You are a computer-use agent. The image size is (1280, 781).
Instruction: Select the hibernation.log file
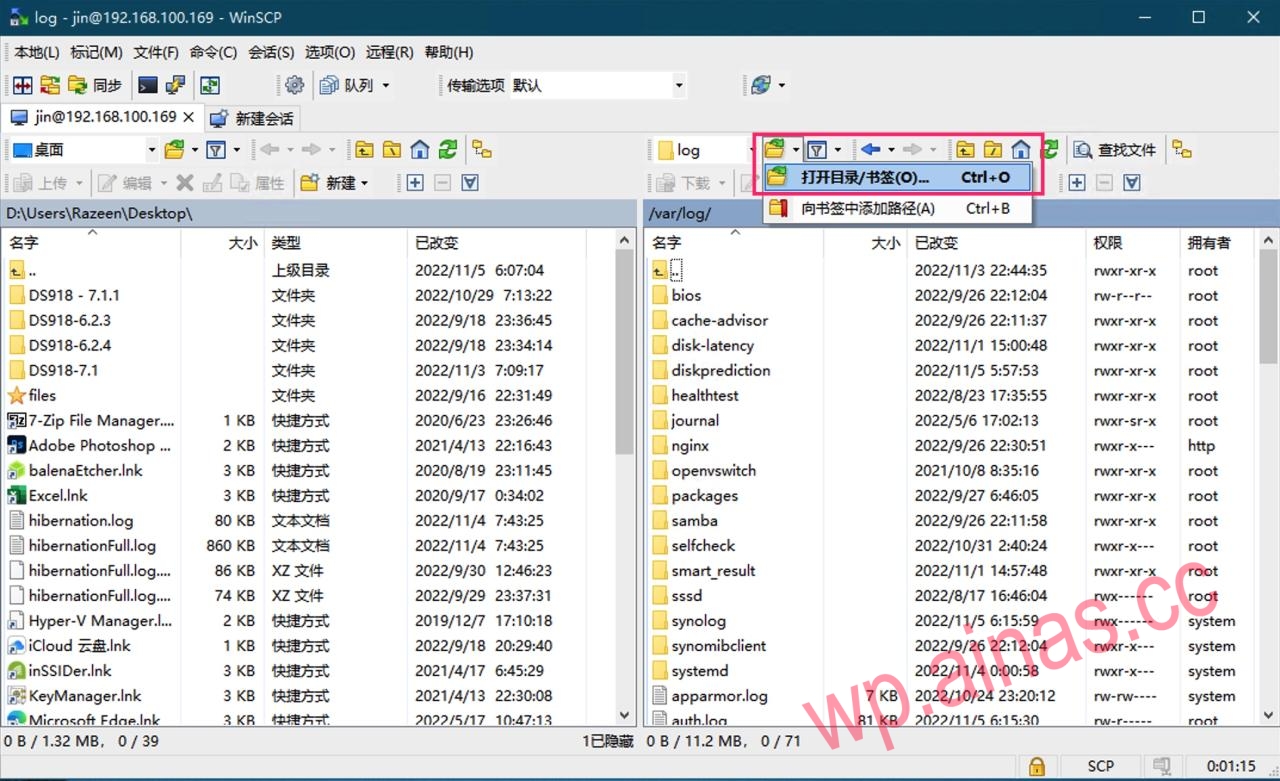coord(80,520)
